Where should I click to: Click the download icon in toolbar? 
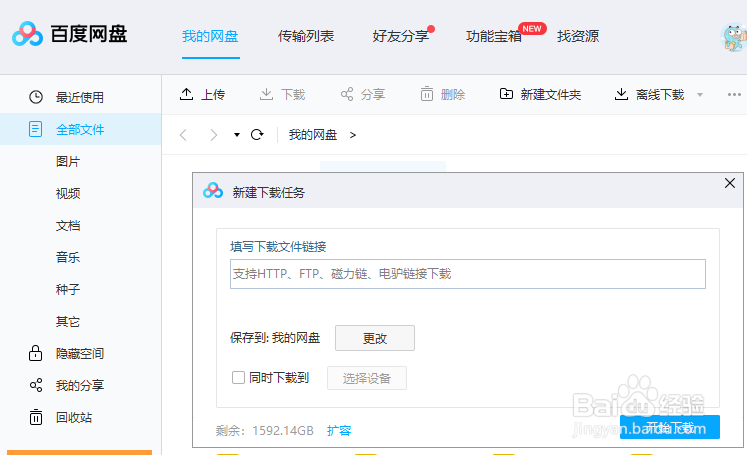pos(266,94)
